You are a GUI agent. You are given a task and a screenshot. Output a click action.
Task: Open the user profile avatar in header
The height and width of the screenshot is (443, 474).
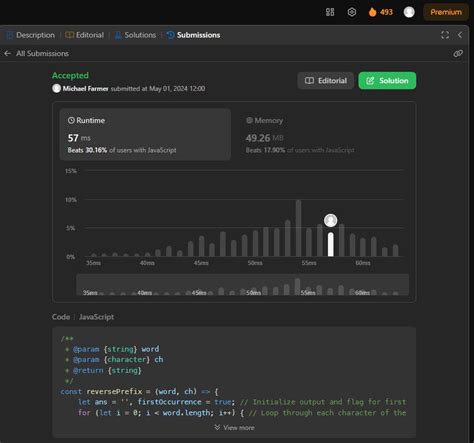click(409, 12)
